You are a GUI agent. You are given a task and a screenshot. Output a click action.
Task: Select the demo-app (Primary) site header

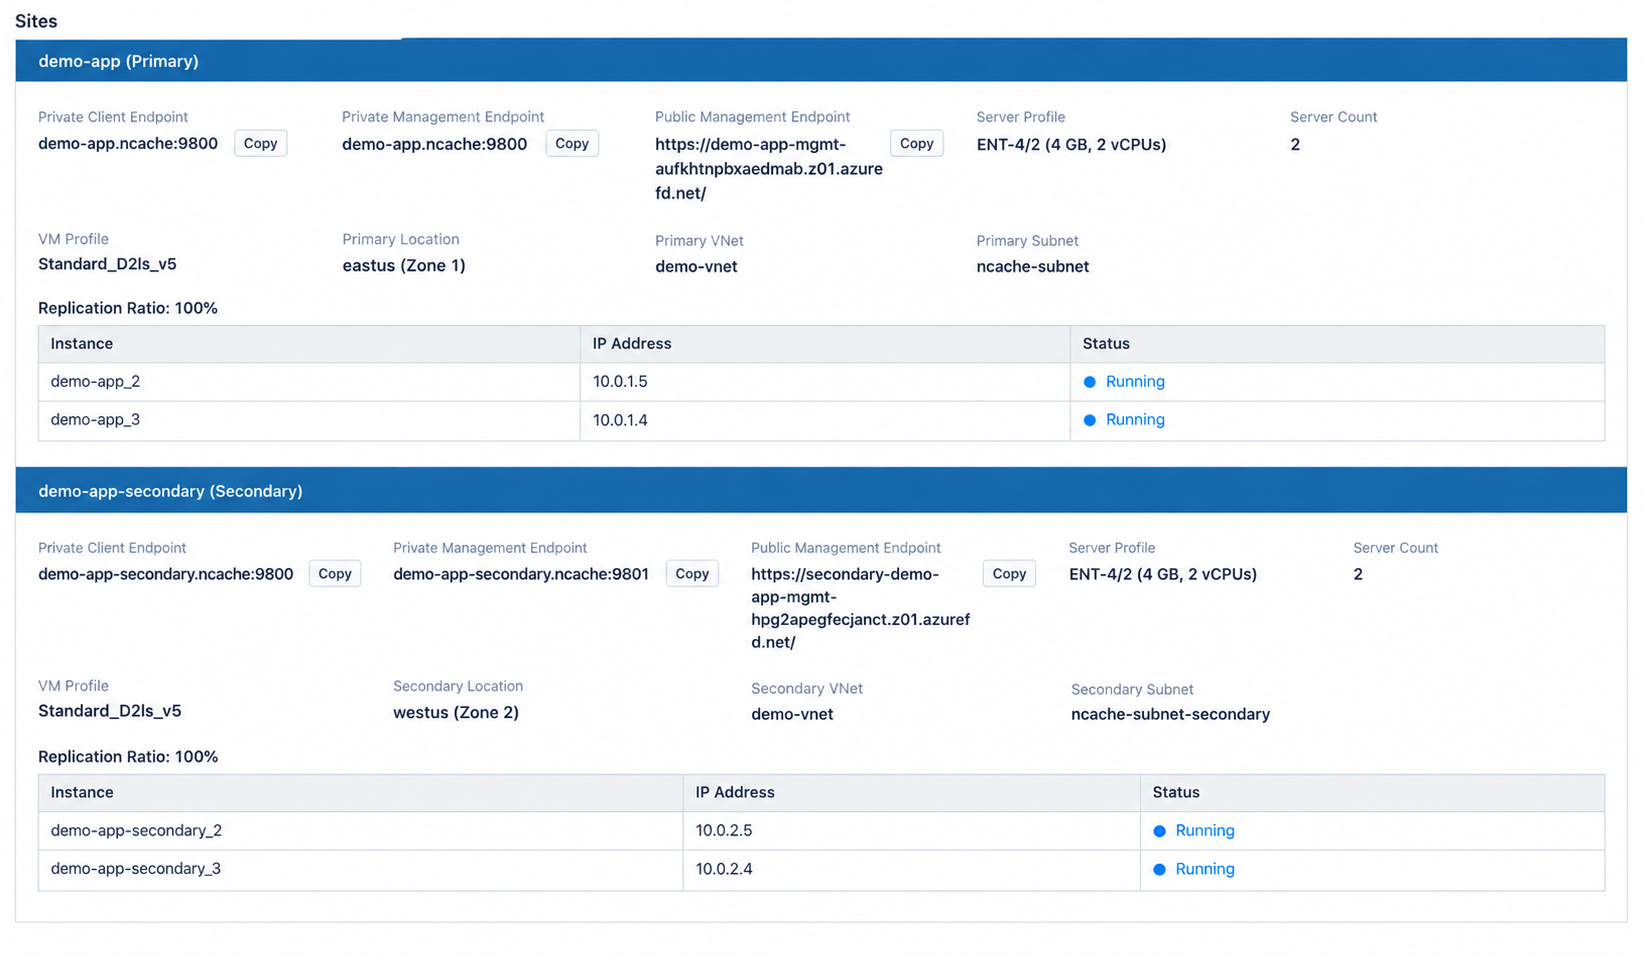821,60
